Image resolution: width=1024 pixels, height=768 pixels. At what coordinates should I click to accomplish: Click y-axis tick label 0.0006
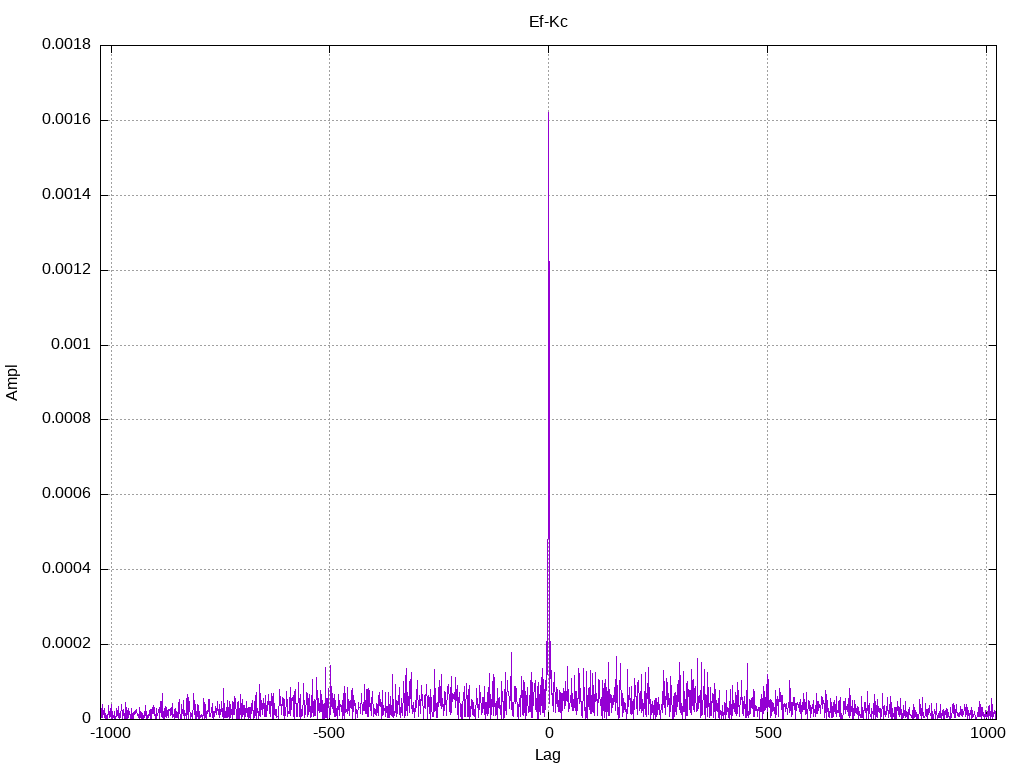(67, 494)
